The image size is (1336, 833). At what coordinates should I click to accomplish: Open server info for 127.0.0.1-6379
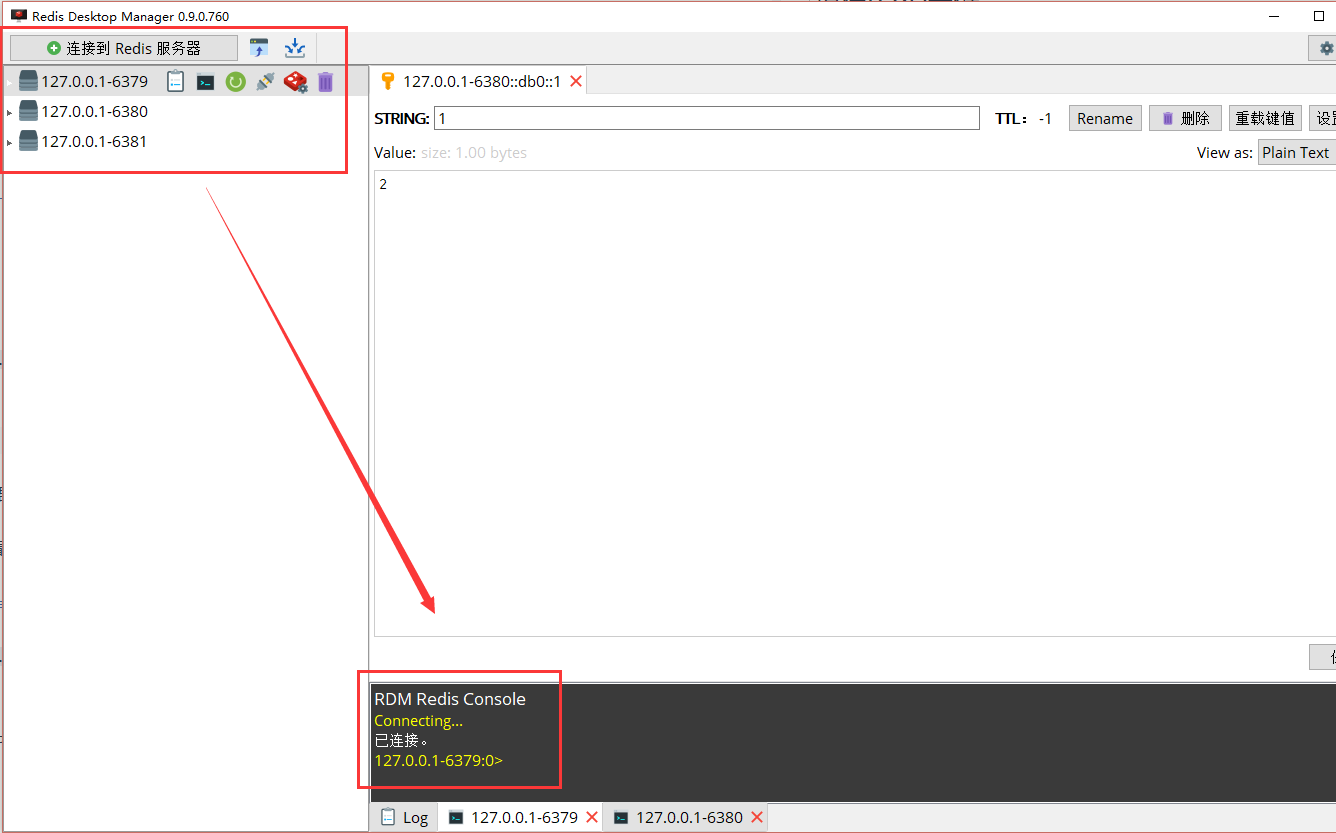coord(176,82)
